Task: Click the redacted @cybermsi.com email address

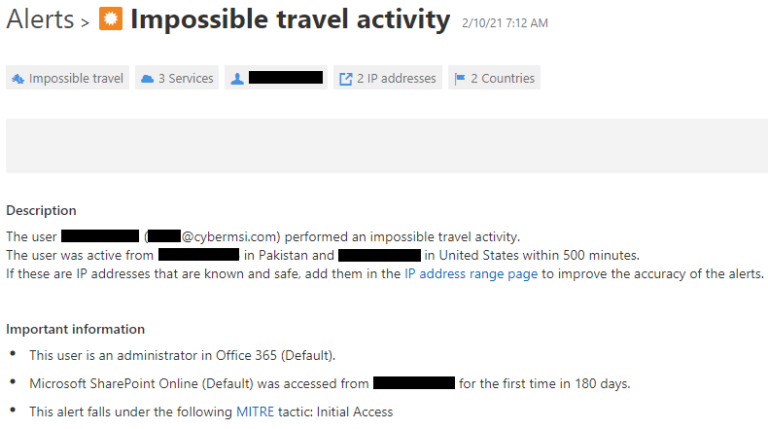Action: click(x=215, y=237)
